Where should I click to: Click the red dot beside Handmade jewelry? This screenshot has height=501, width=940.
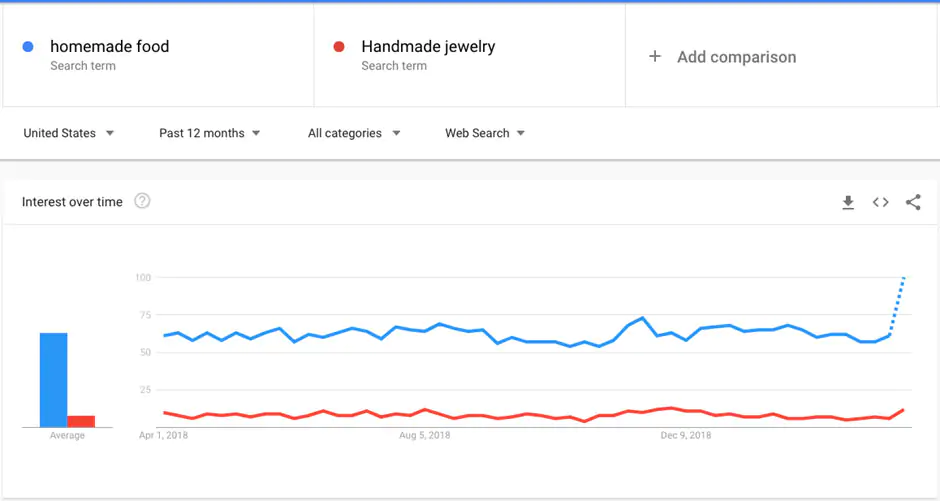[339, 47]
